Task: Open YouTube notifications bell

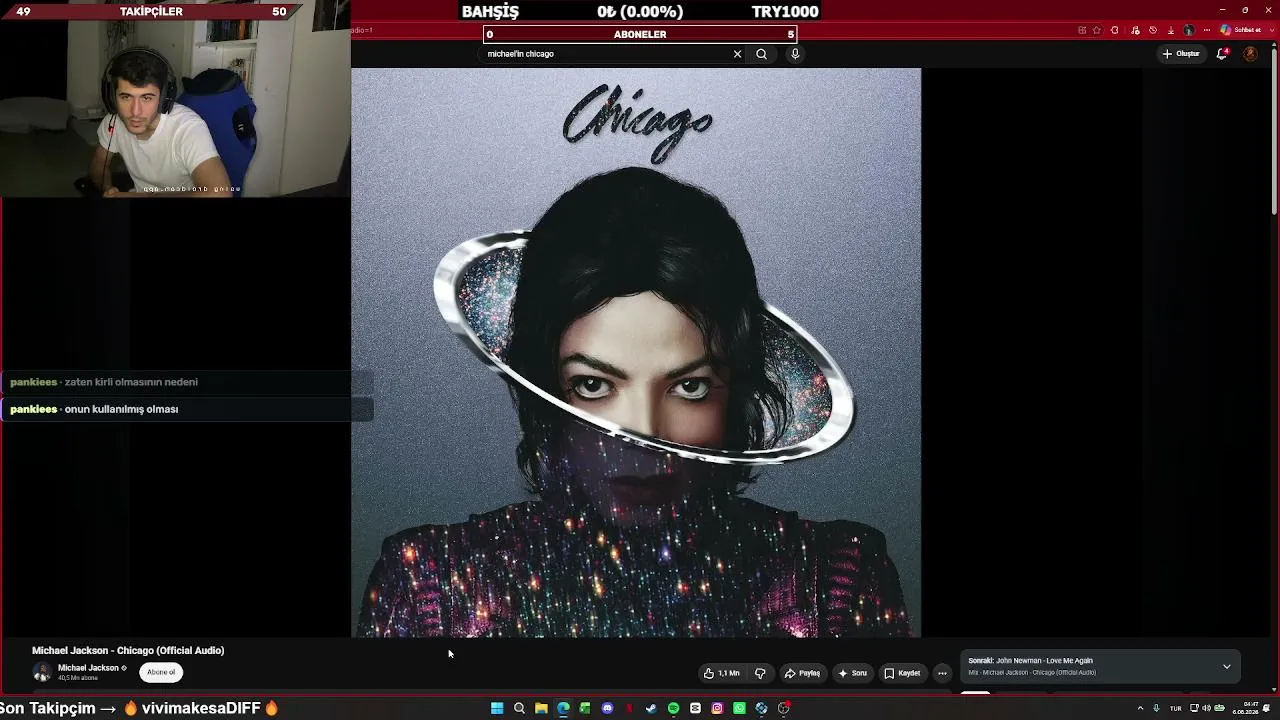Action: tap(1222, 54)
